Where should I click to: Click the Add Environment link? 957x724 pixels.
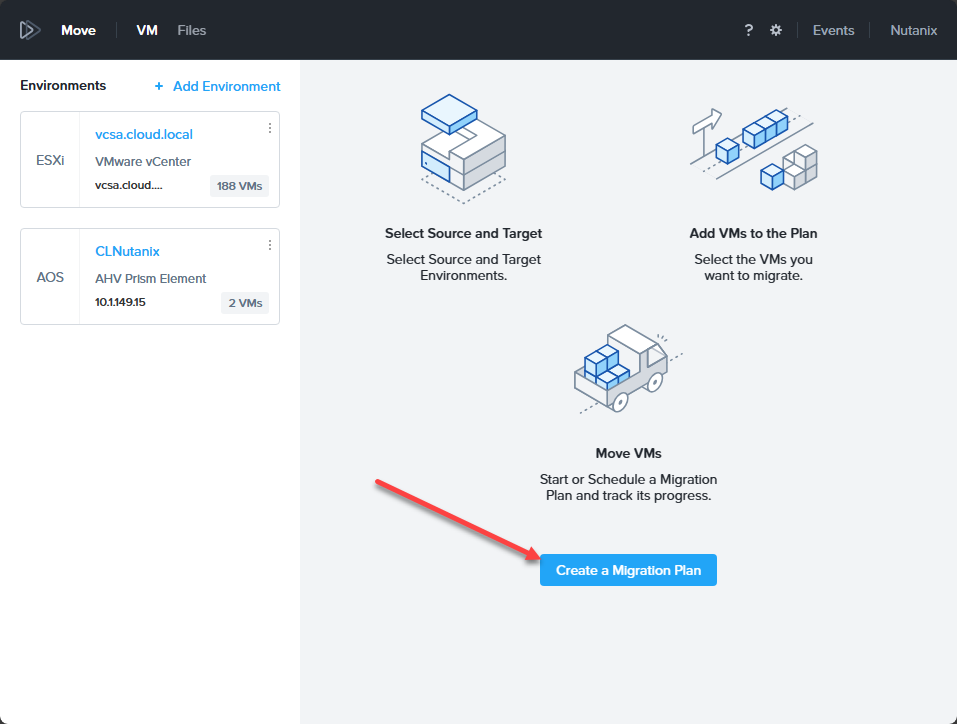click(x=227, y=87)
